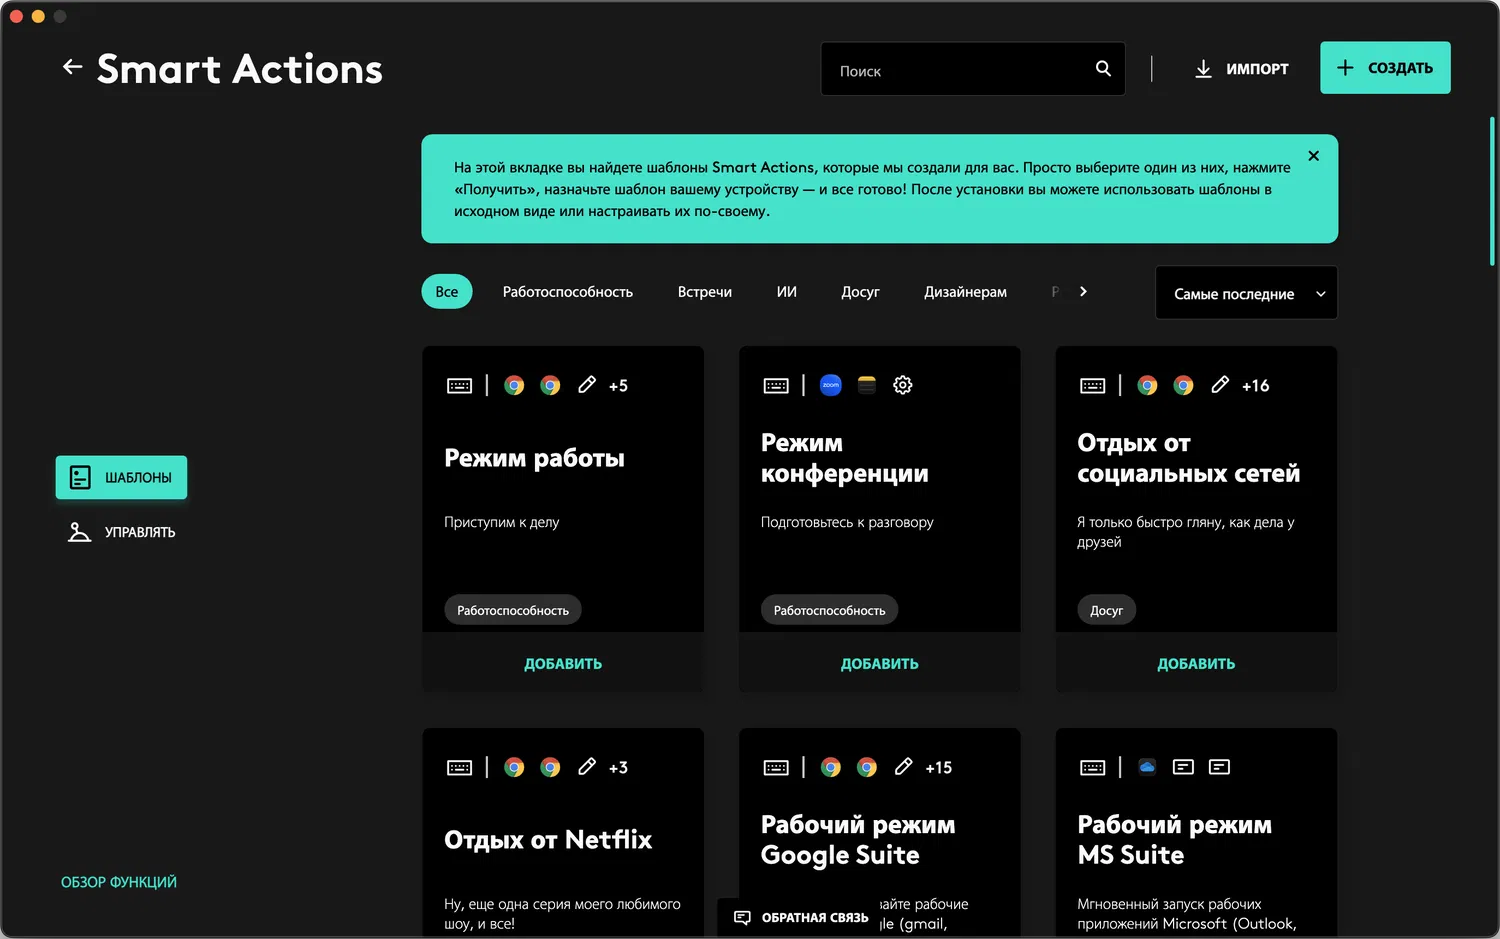Screen dimensions: 1500x939
Task: Click the +5 counter on Режим работы card
Action: [619, 386]
